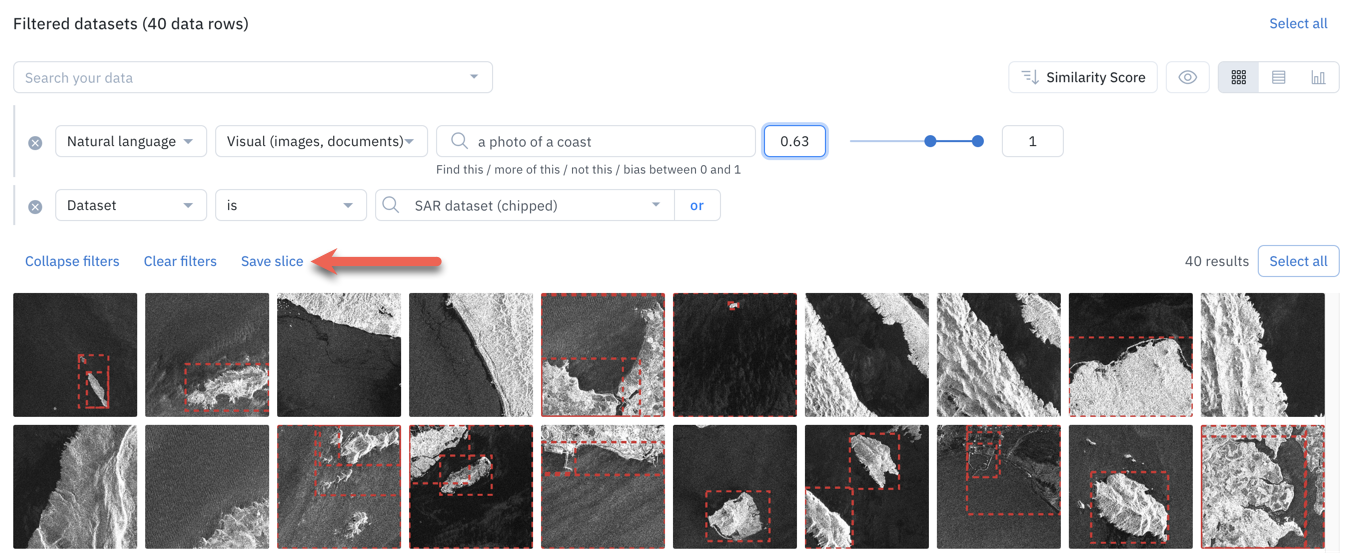
Task: Open the 'is' operator dropdown
Action: (x=290, y=205)
